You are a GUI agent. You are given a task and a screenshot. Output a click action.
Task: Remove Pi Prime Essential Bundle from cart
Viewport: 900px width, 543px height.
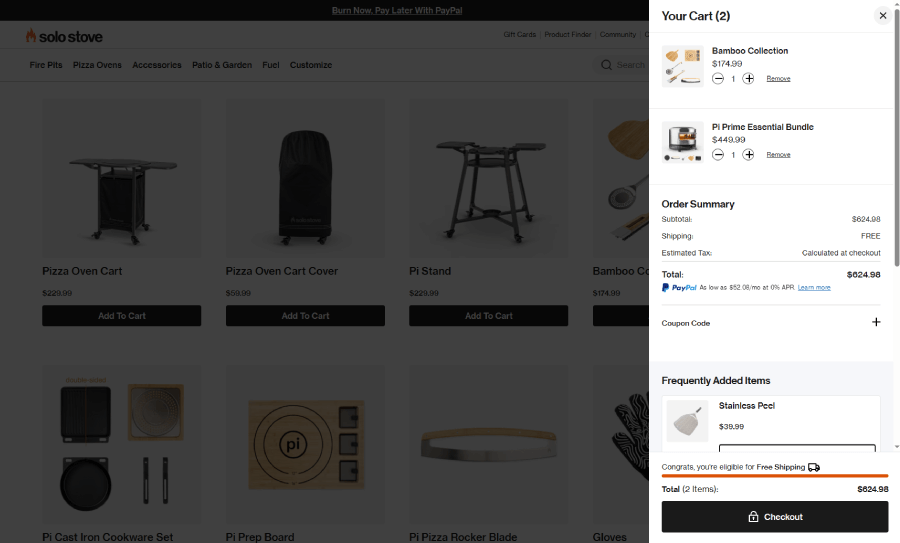click(778, 154)
